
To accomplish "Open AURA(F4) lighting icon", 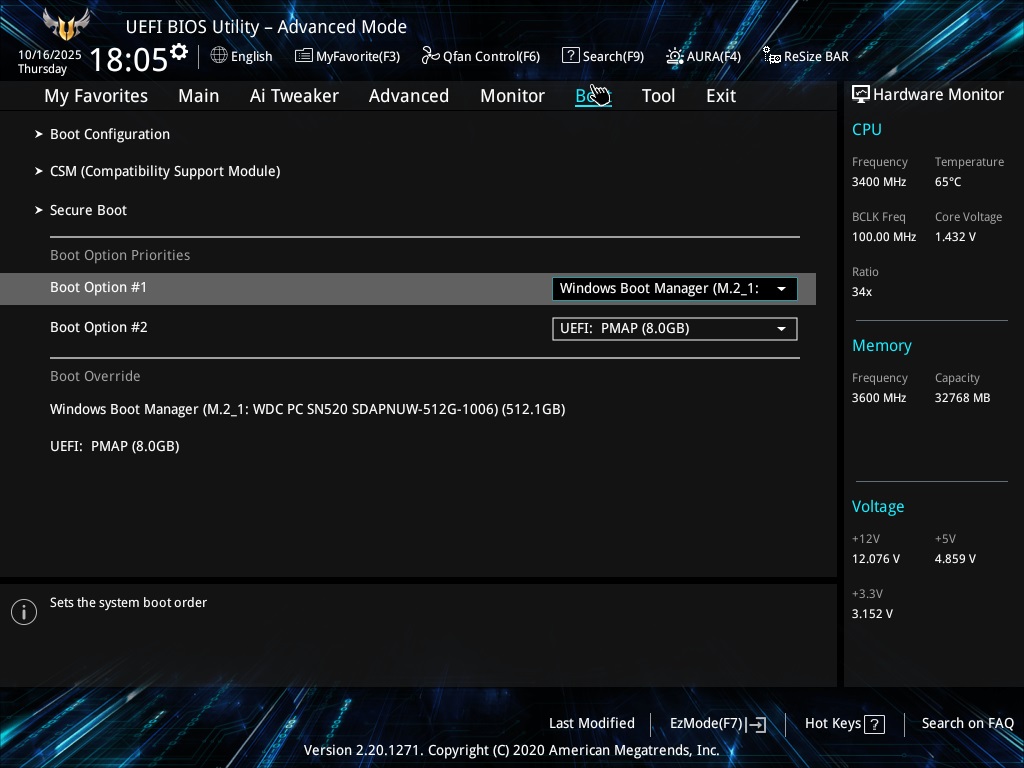I will (x=675, y=56).
